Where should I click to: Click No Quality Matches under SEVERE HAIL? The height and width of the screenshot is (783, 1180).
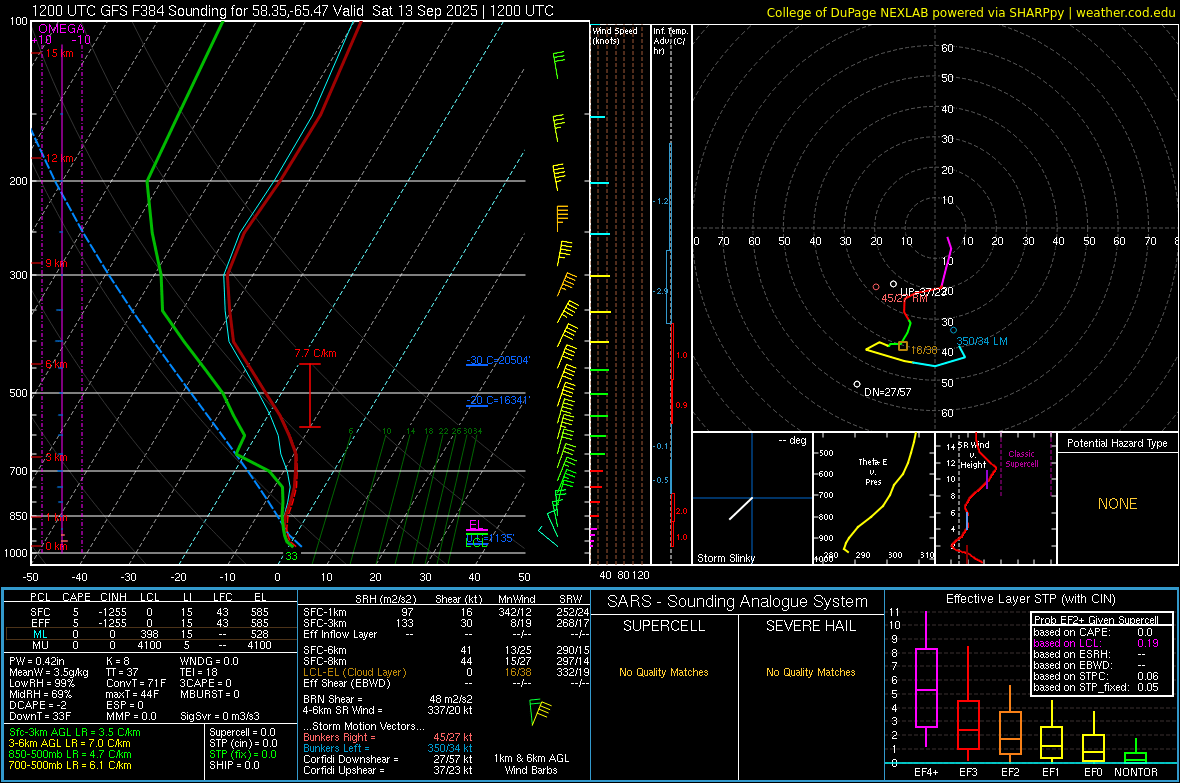click(x=810, y=672)
